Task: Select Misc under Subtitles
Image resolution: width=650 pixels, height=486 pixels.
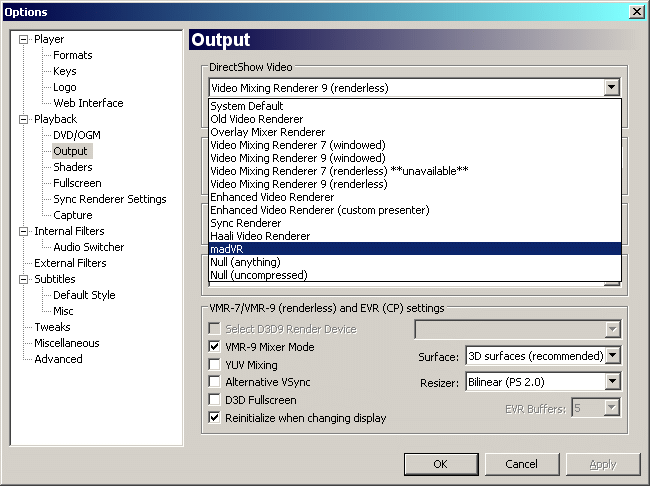Action: (63, 311)
